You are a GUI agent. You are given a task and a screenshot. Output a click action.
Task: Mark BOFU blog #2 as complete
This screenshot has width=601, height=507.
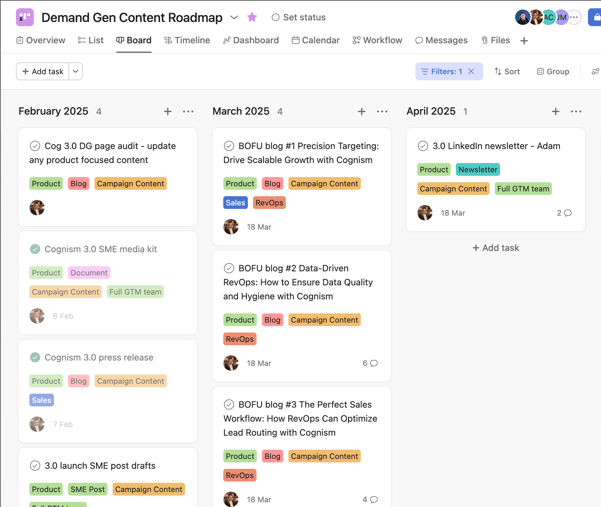pyautogui.click(x=229, y=268)
